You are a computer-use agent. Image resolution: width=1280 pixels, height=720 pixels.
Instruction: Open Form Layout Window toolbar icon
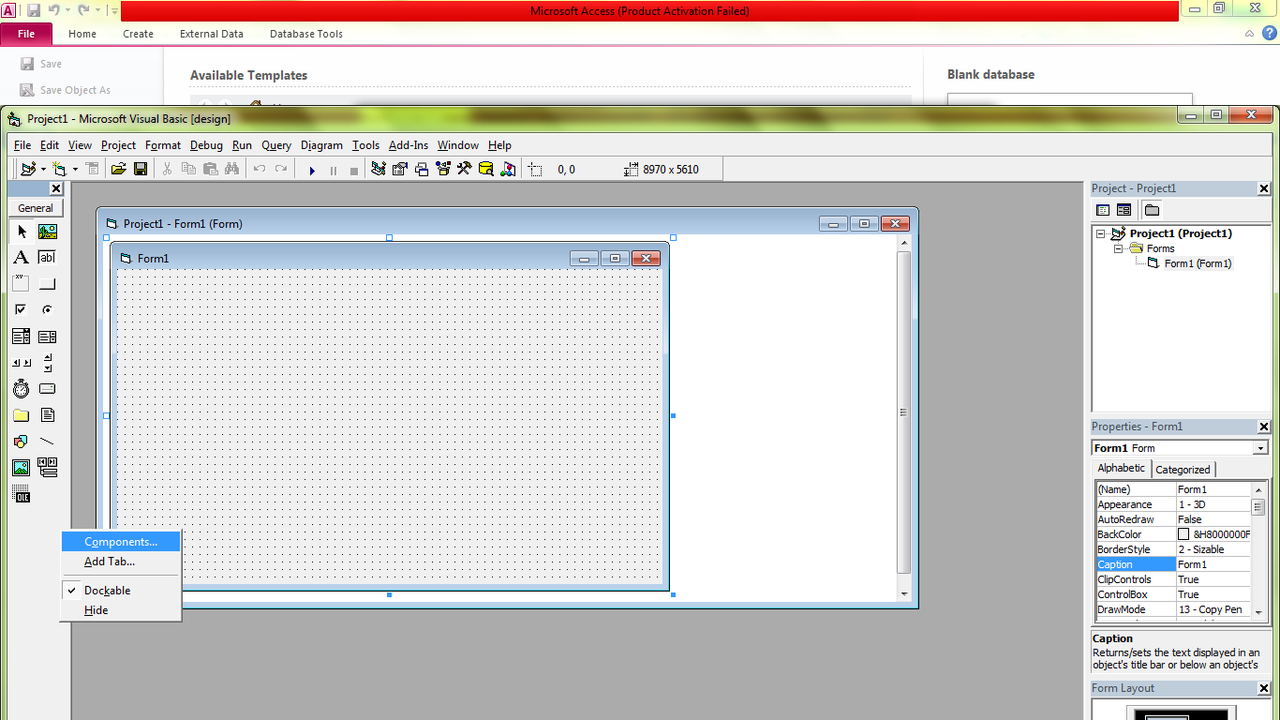pyautogui.click(x=421, y=169)
